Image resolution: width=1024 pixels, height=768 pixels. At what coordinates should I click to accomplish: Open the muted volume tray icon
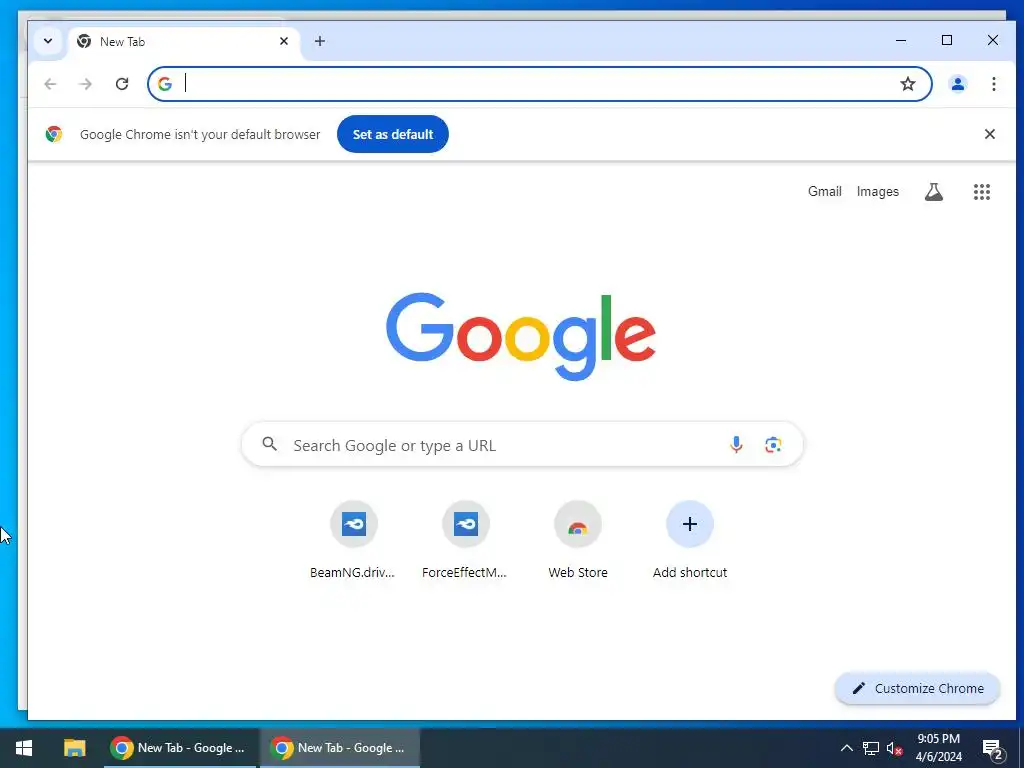point(894,748)
